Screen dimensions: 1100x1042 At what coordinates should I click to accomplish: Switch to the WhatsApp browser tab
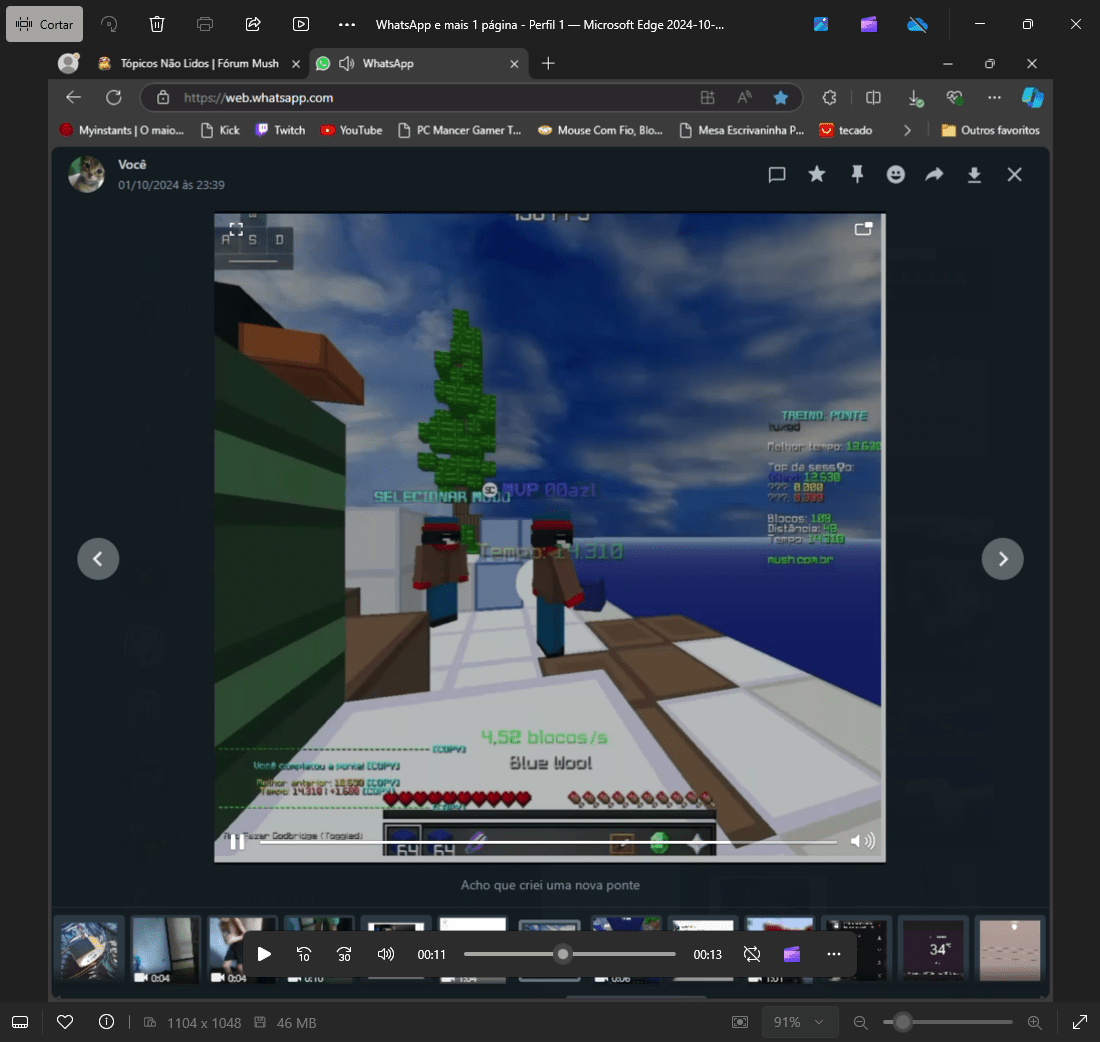pyautogui.click(x=421, y=63)
